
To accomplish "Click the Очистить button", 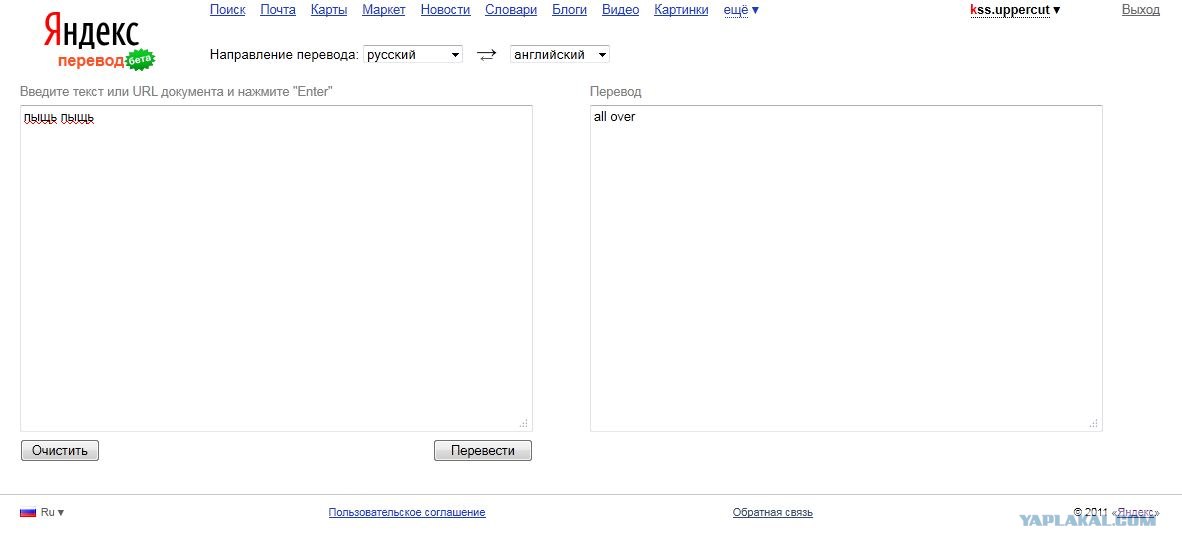I will (x=60, y=451).
